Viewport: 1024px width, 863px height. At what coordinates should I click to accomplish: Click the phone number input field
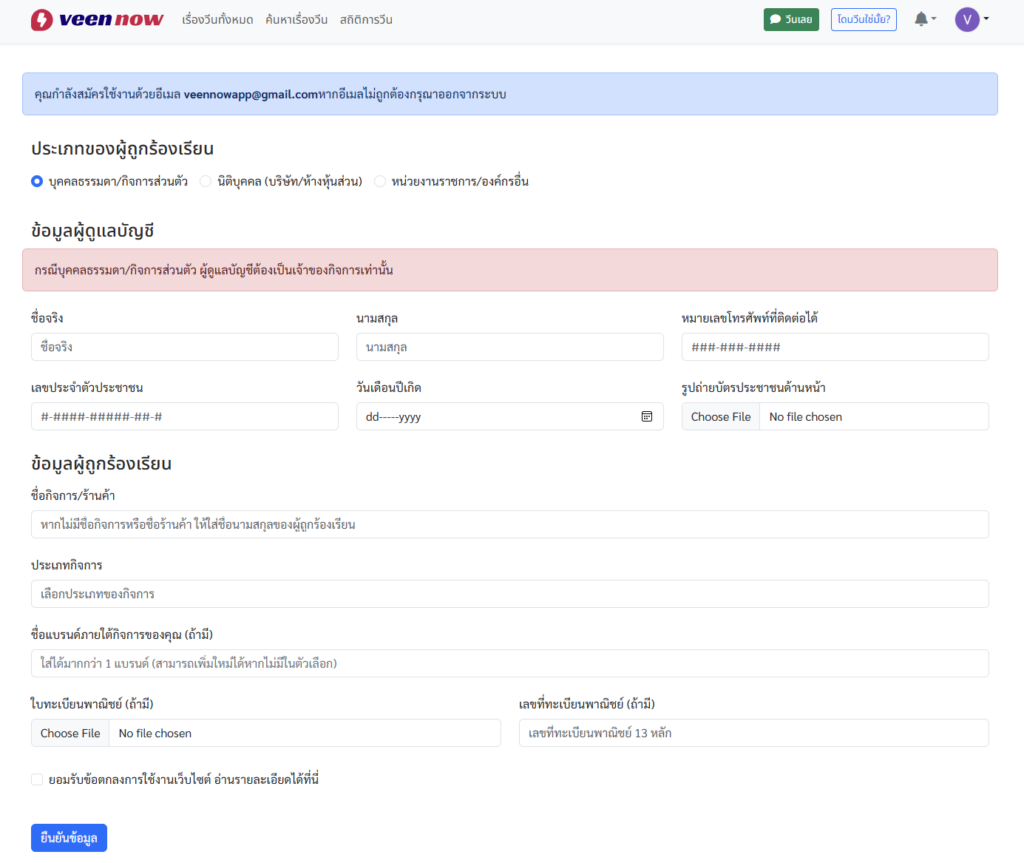[834, 347]
